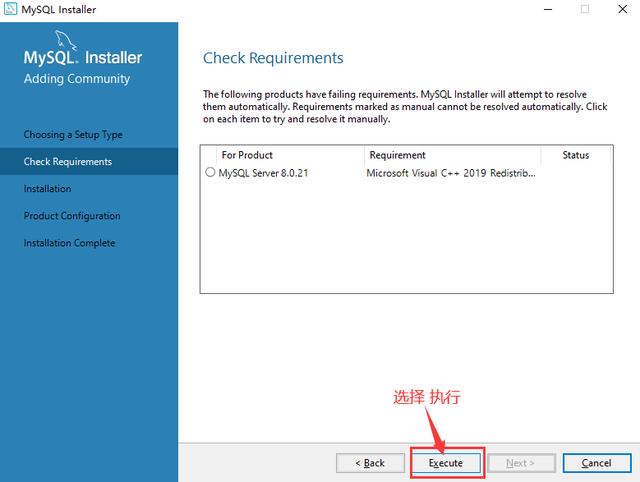This screenshot has width=640, height=482.
Task: Click the Microsoft Visual C++ 2019 Redistrib... requirement
Action: click(x=451, y=173)
